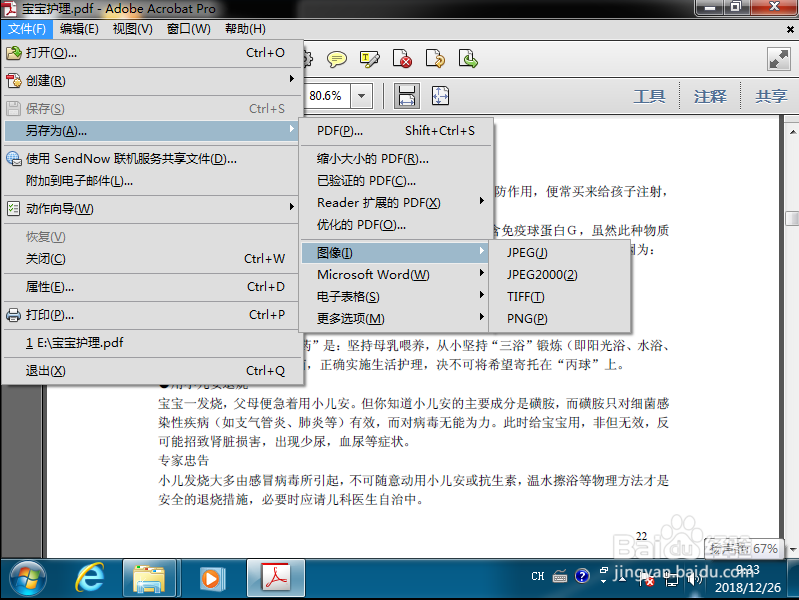Viewport: 799px width, 600px height.
Task: Click the fit width scrolling icon
Action: [x=407, y=95]
